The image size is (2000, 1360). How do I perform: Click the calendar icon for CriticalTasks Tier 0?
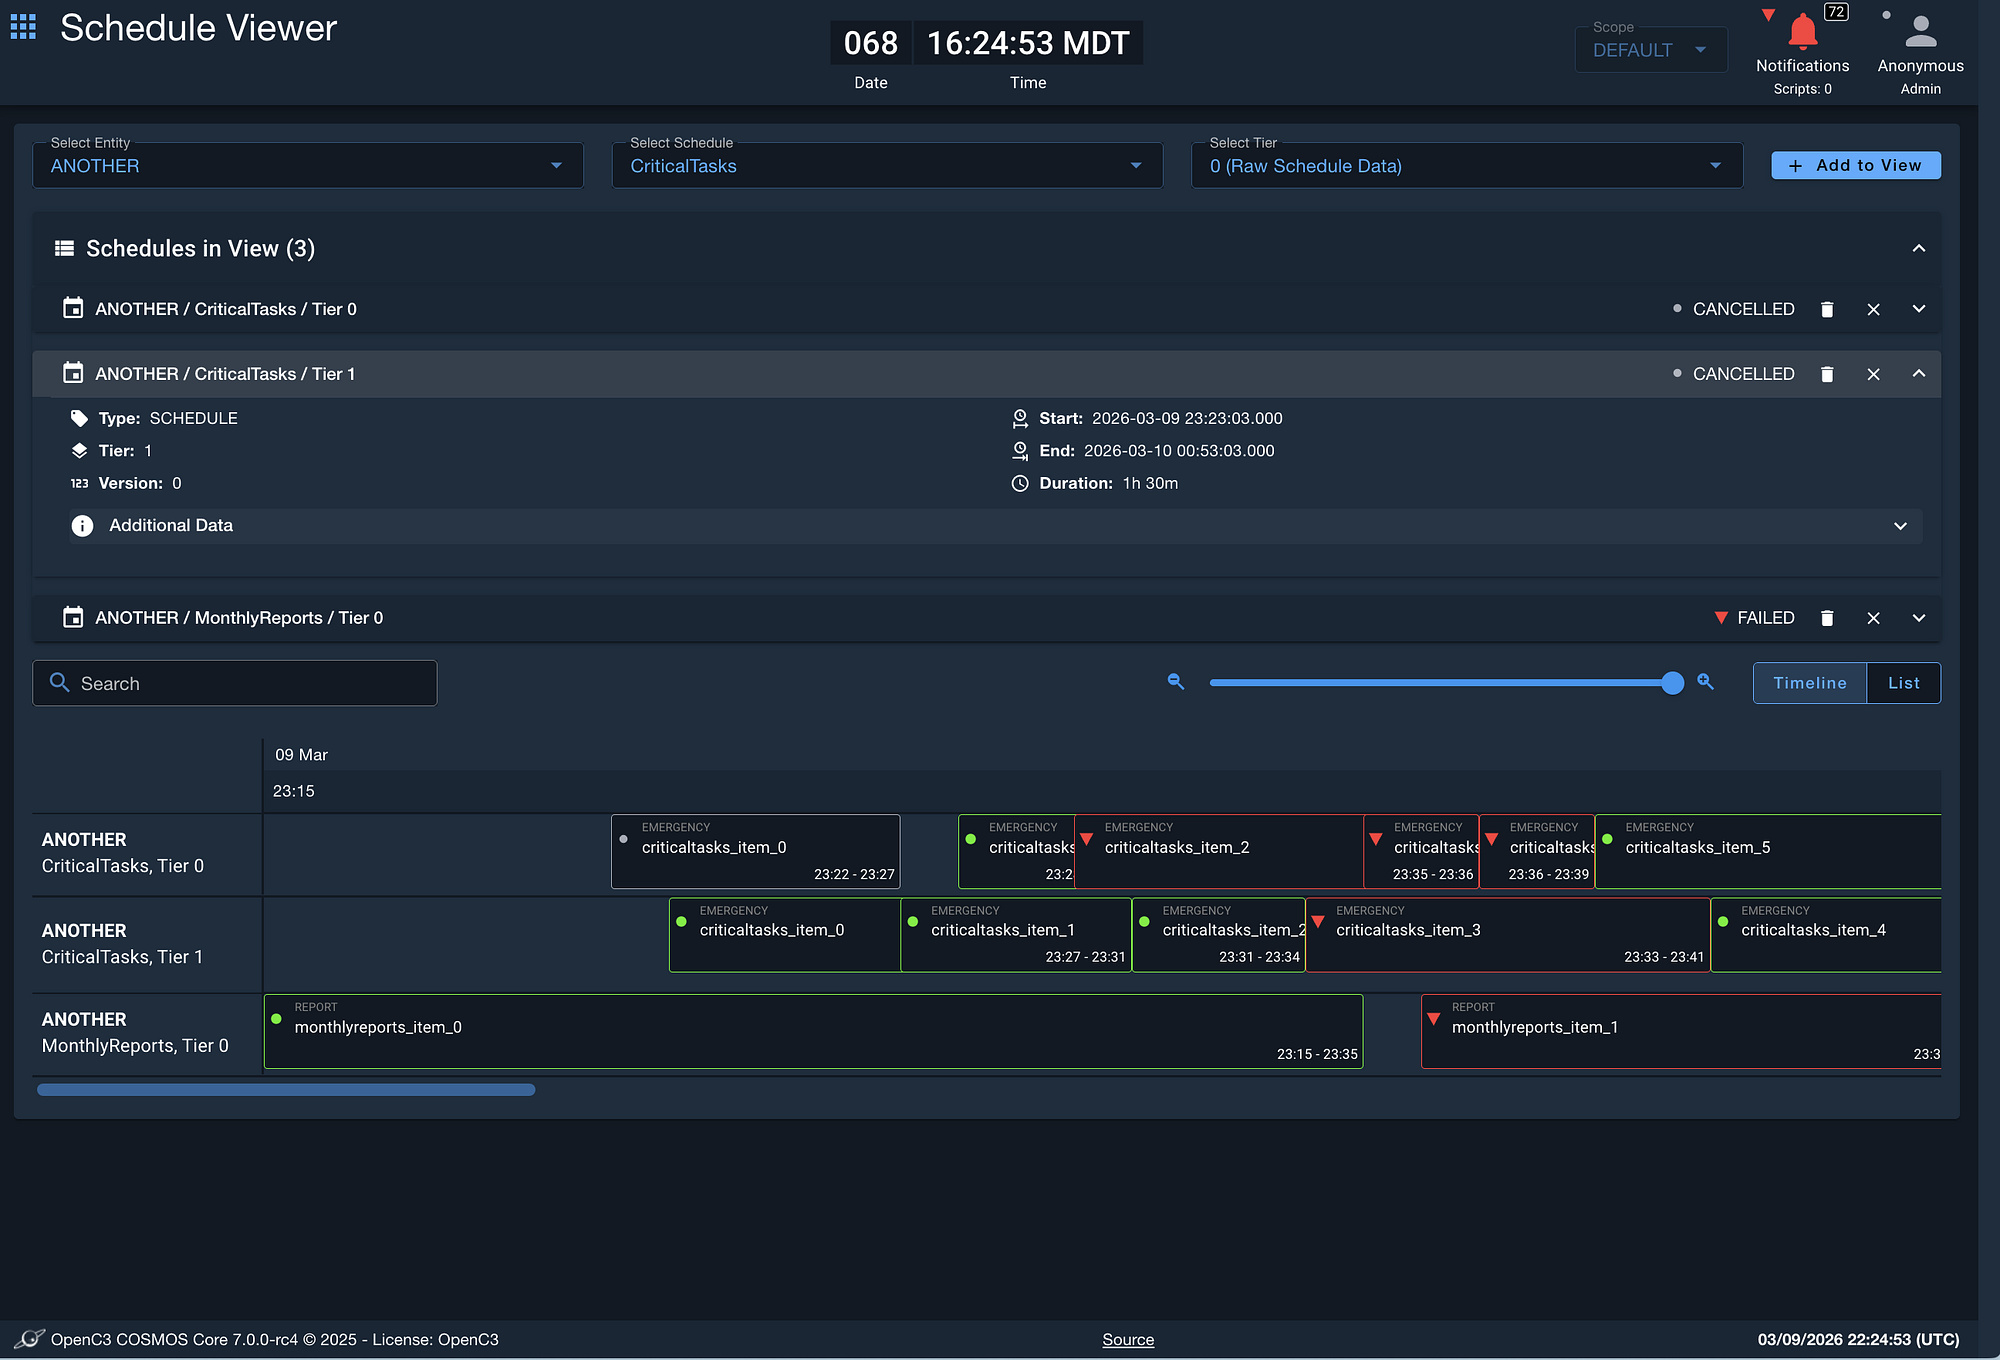tap(73, 308)
